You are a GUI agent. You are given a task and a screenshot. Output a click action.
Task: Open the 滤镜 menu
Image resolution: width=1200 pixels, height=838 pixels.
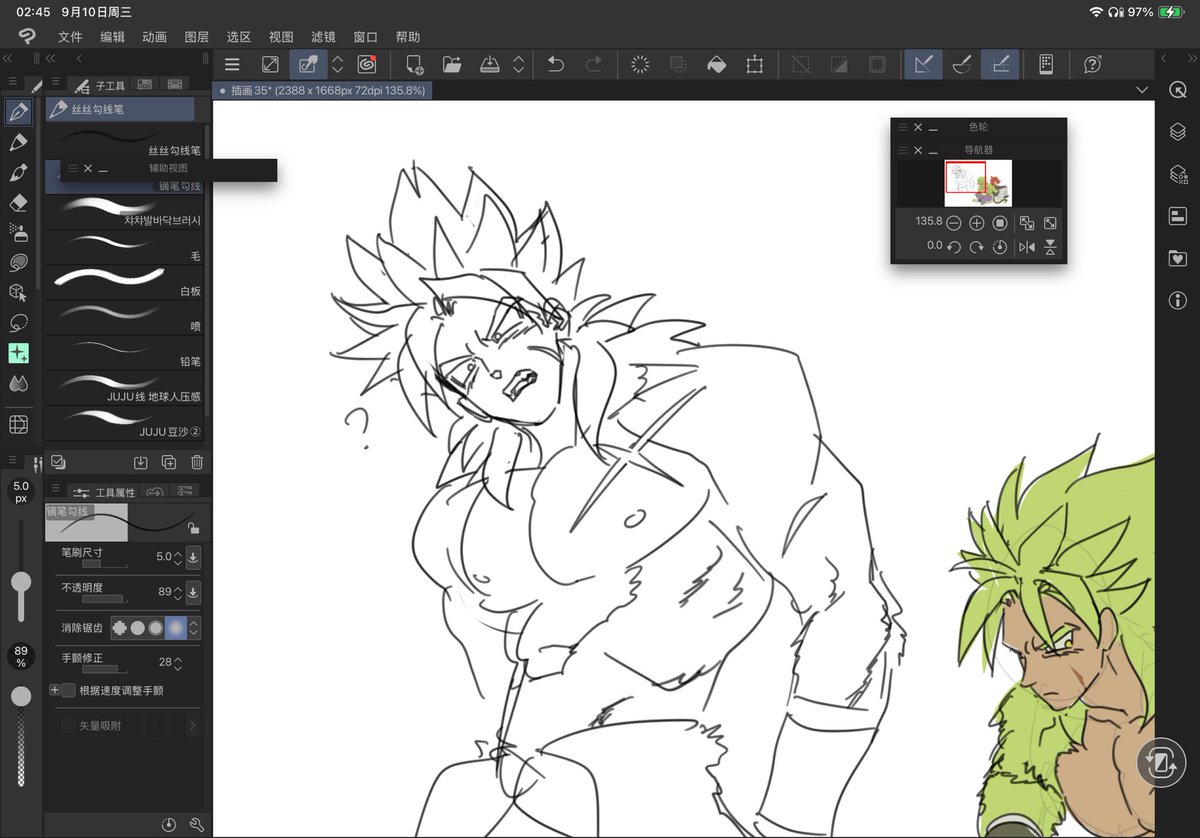point(323,37)
